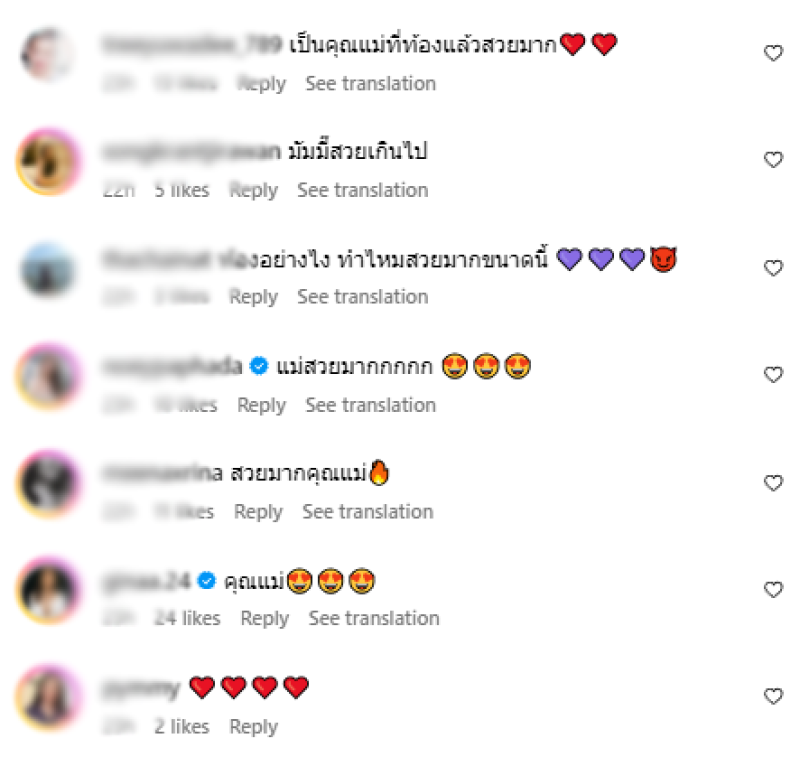800x757 pixels.
Task: Reply to the first comment with red hearts
Action: click(262, 84)
